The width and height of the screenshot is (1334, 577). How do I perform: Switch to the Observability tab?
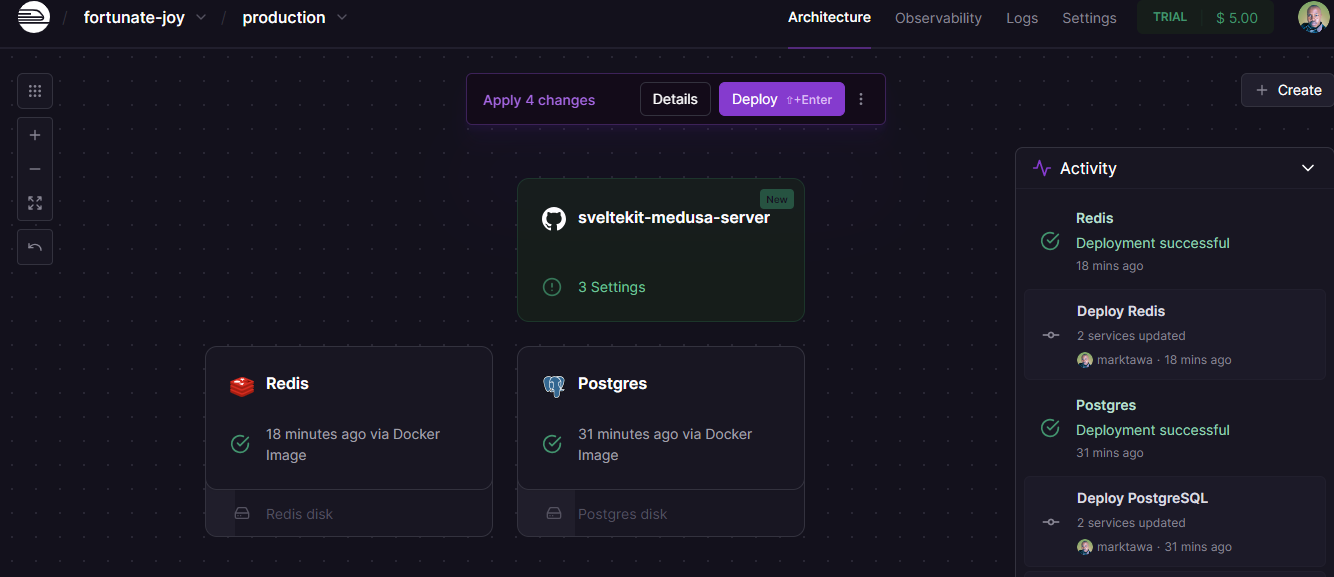938,17
